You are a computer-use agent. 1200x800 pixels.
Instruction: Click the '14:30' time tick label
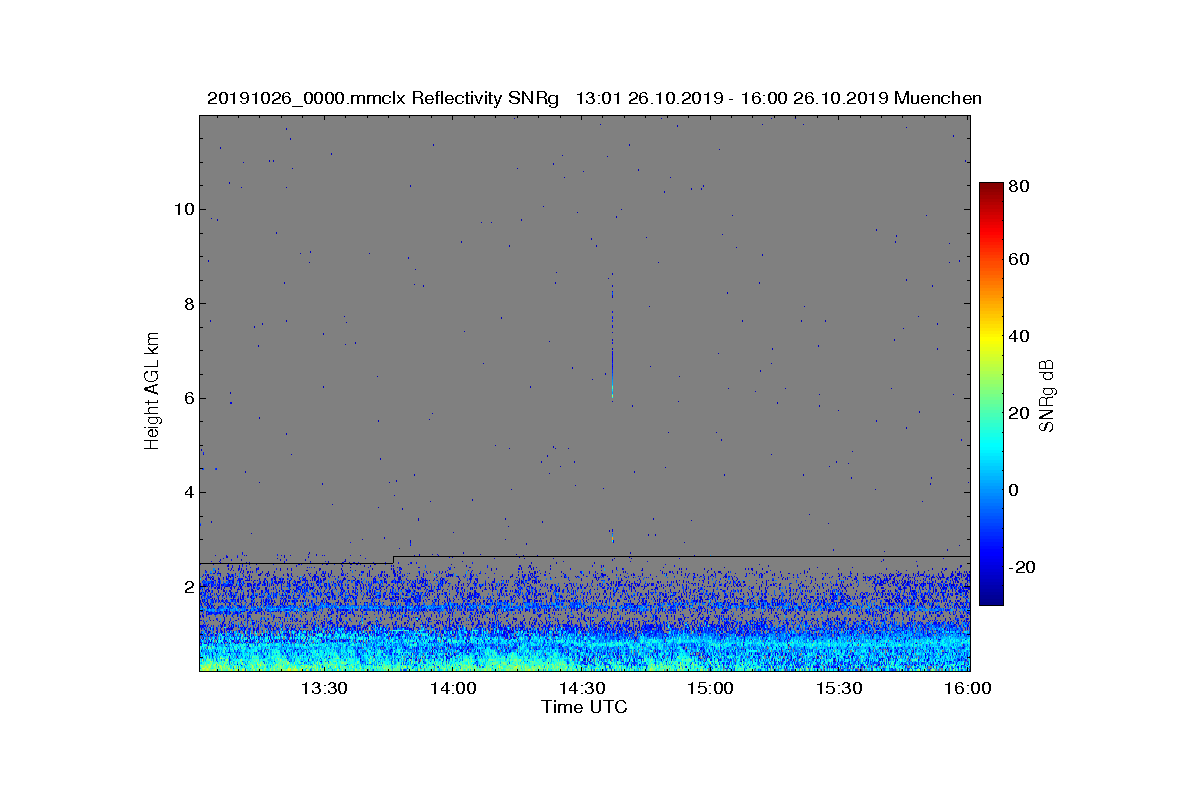[582, 688]
